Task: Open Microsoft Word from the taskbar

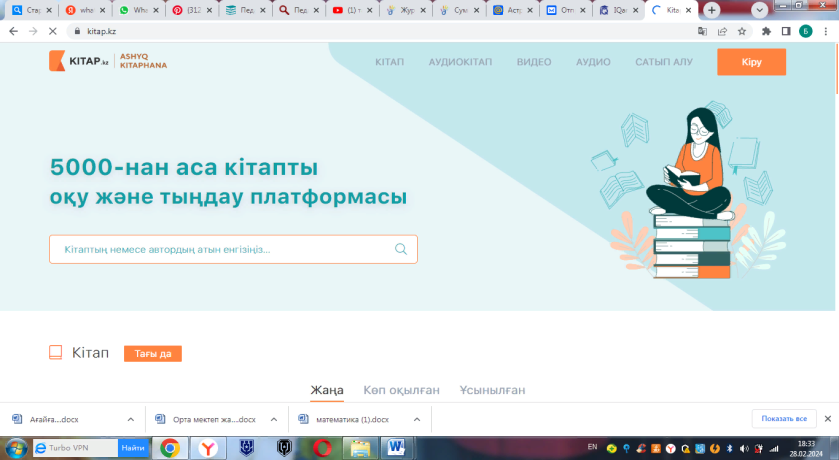Action: [x=395, y=448]
